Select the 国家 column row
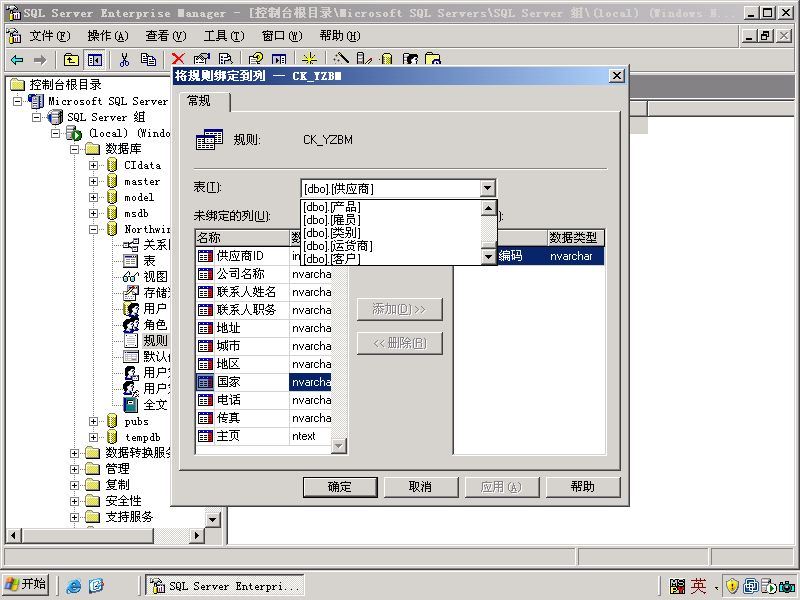The image size is (800, 600). click(x=264, y=382)
